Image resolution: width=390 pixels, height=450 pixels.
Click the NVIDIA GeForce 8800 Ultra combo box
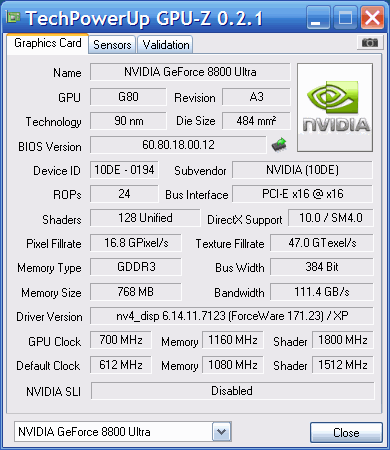pos(122,432)
